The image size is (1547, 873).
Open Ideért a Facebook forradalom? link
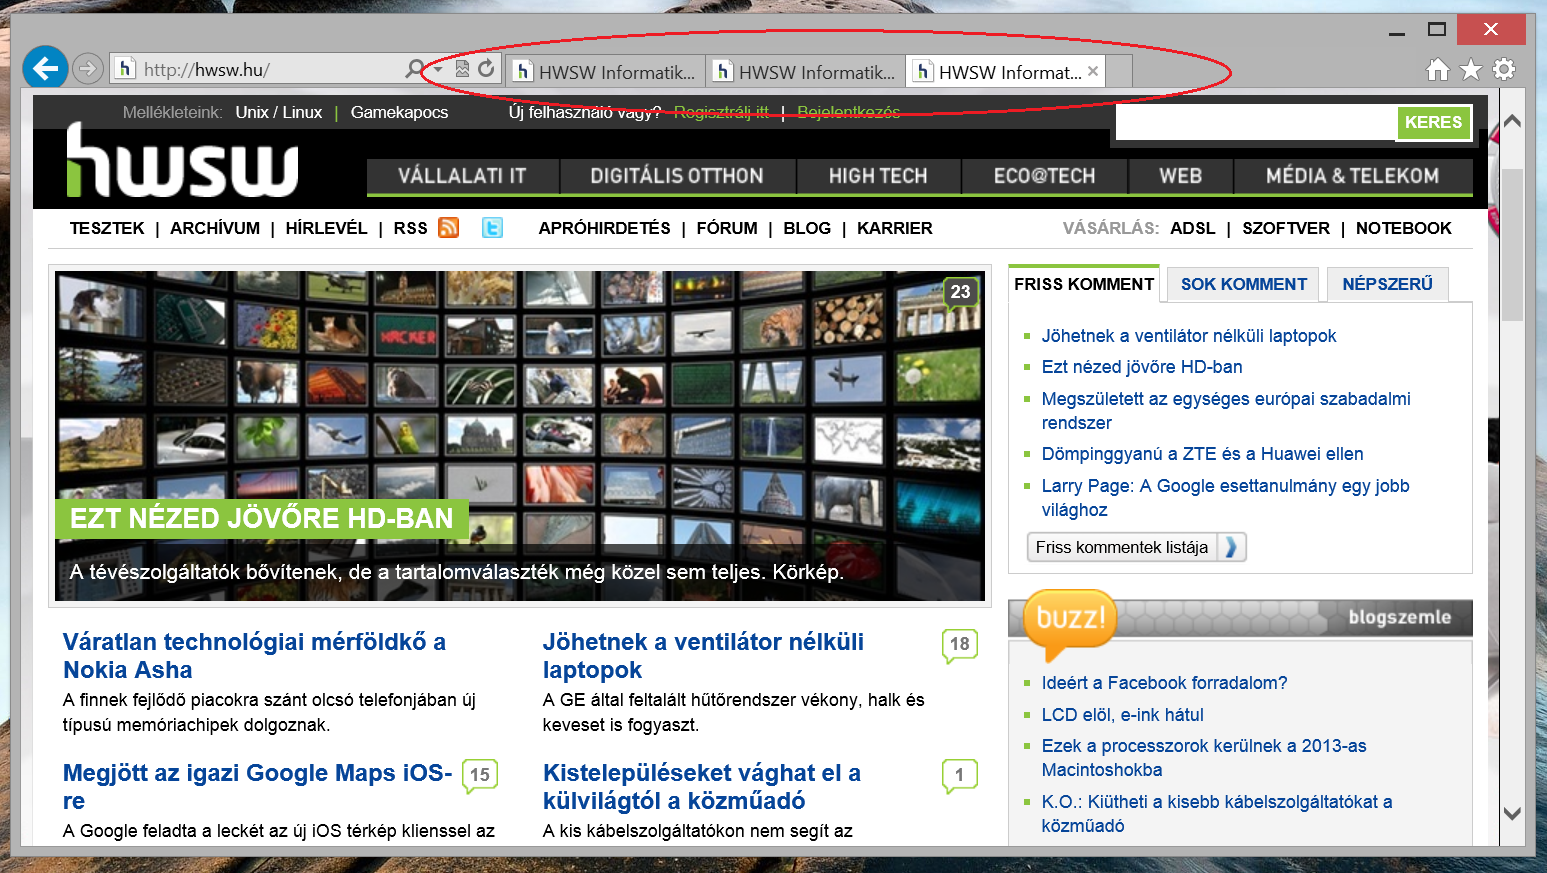tap(1164, 683)
